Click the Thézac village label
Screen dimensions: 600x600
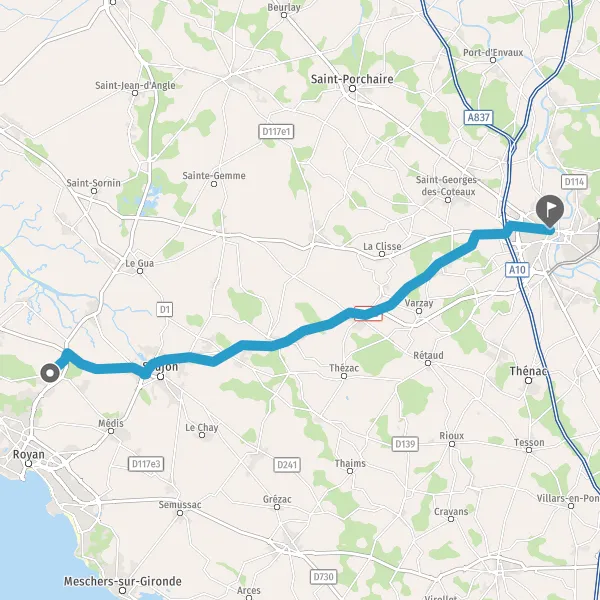tap(344, 368)
